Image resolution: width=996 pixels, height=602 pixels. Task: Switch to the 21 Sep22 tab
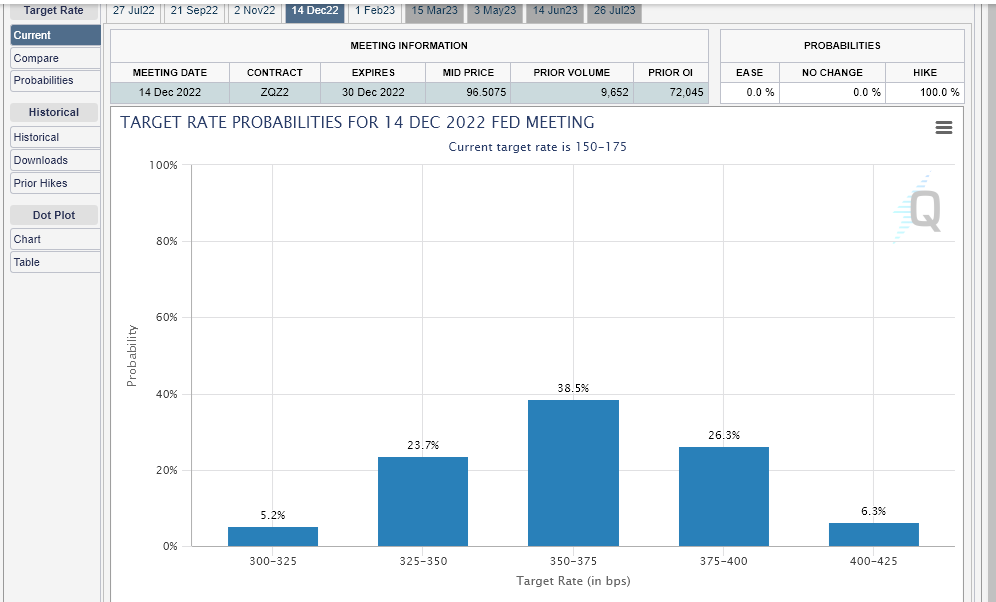[194, 11]
